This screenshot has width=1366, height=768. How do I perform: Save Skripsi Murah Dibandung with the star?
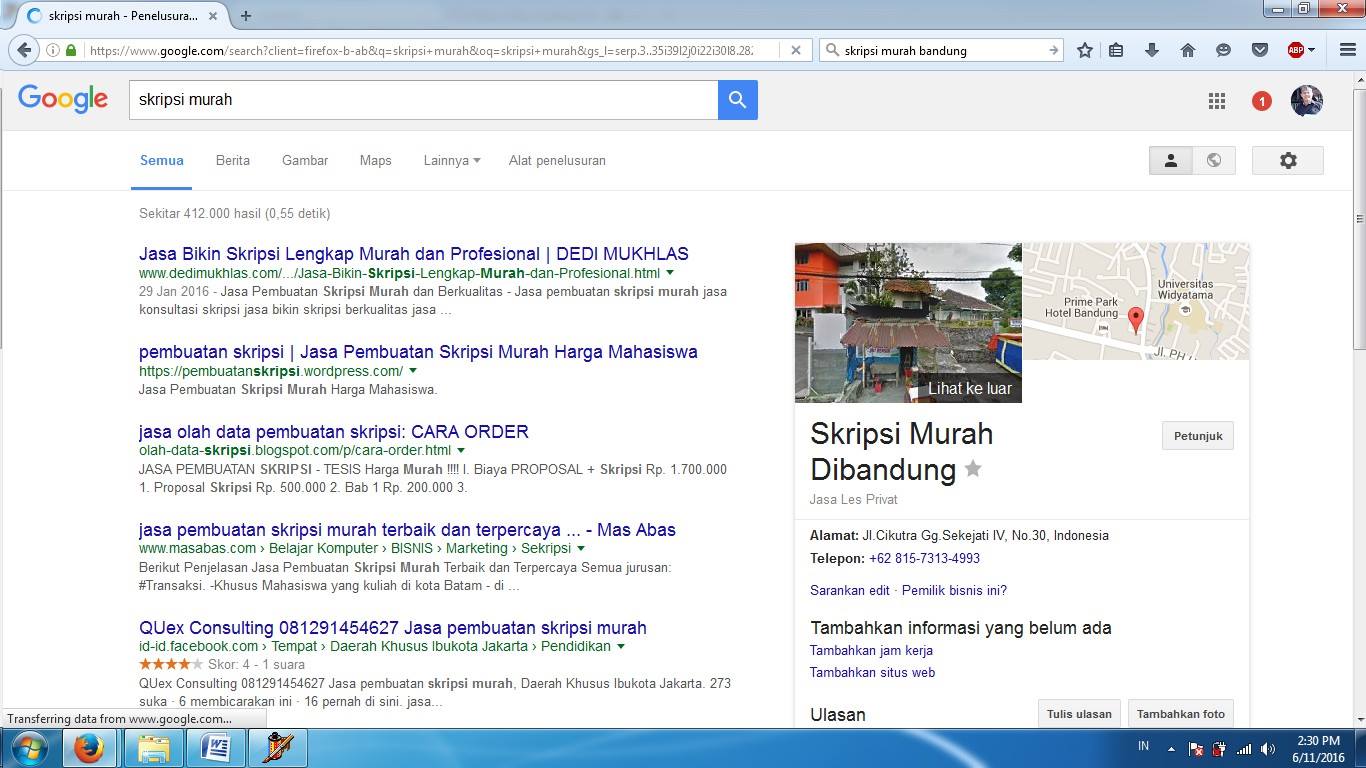973,469
